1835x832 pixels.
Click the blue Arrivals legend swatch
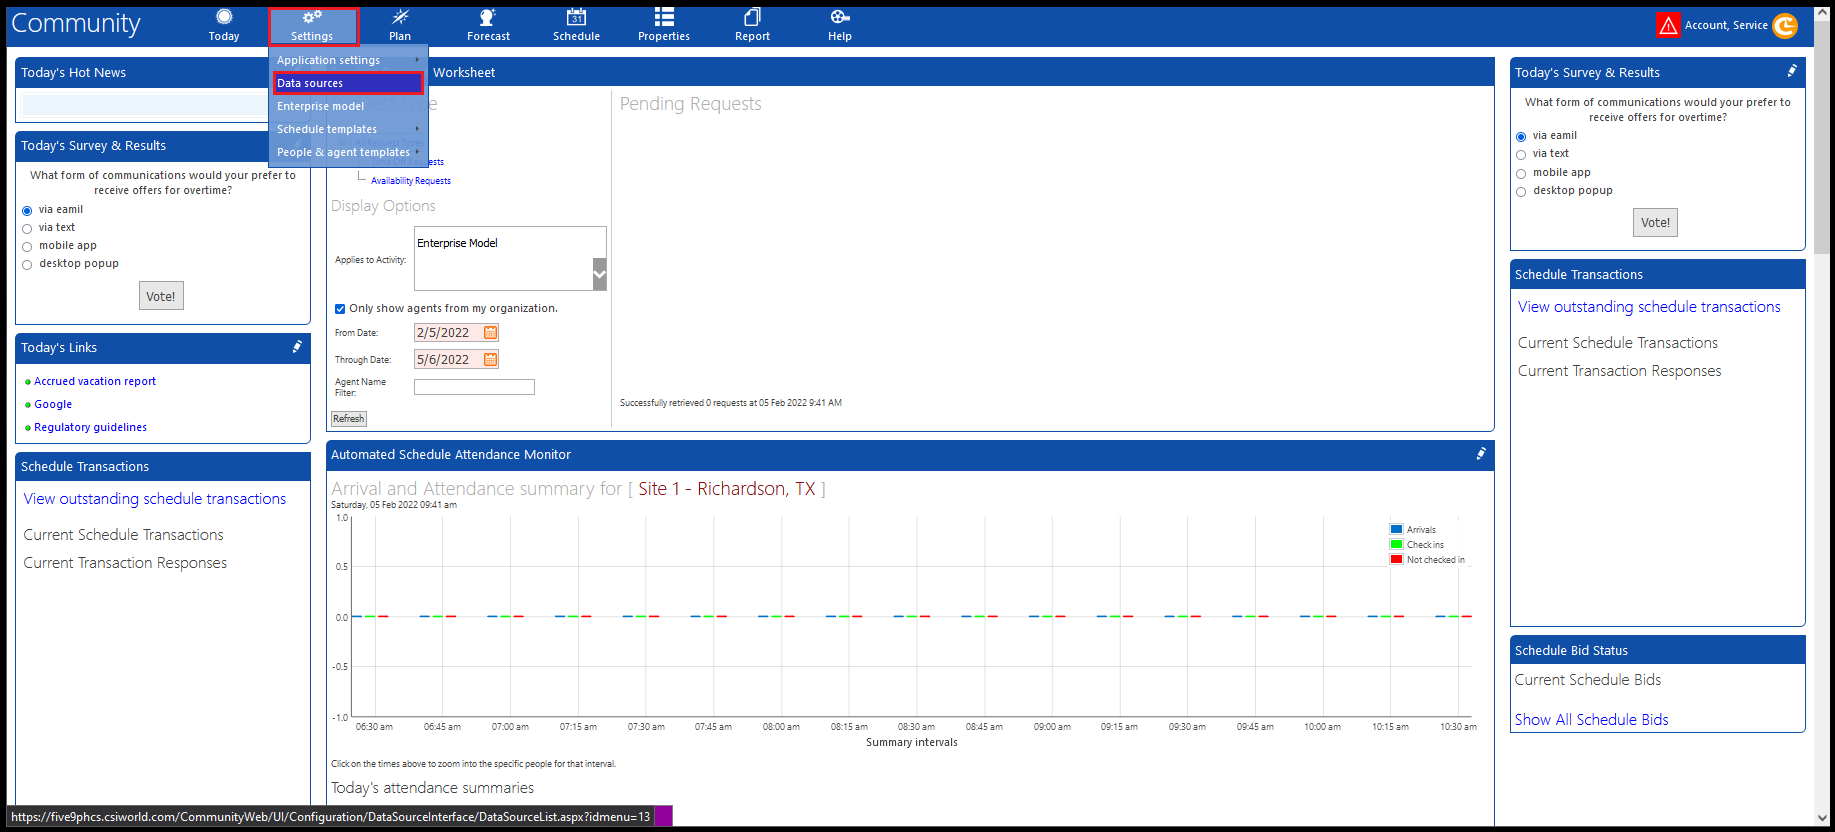coord(1396,529)
